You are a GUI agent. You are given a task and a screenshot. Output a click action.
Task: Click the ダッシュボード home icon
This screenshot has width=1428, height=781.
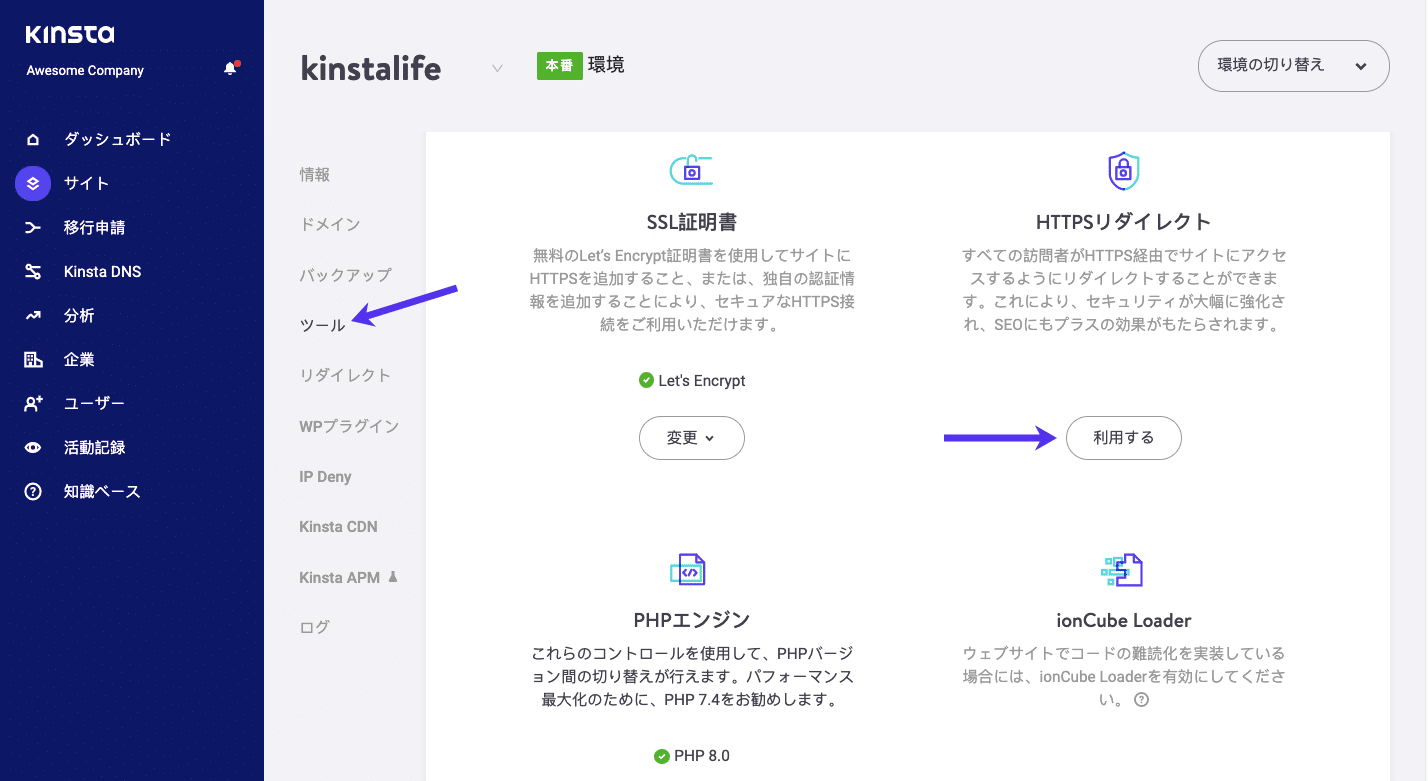pyautogui.click(x=33, y=139)
